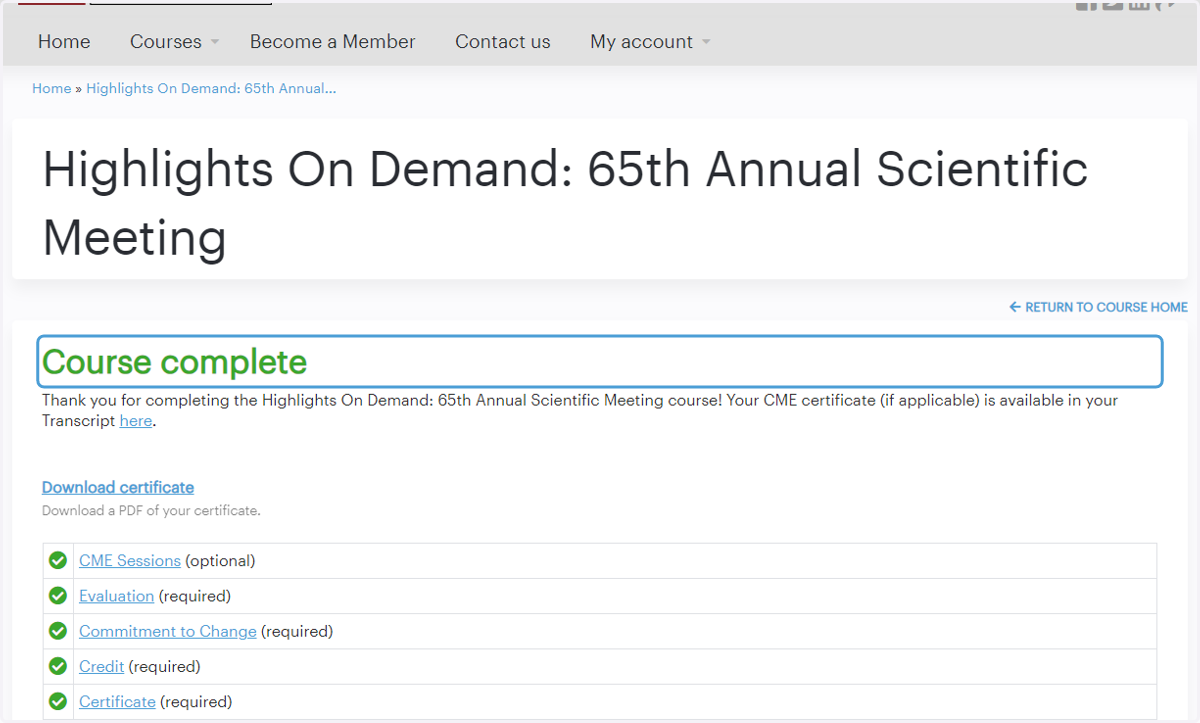1200x723 pixels.
Task: Open the Commitment to Change link
Action: click(168, 632)
